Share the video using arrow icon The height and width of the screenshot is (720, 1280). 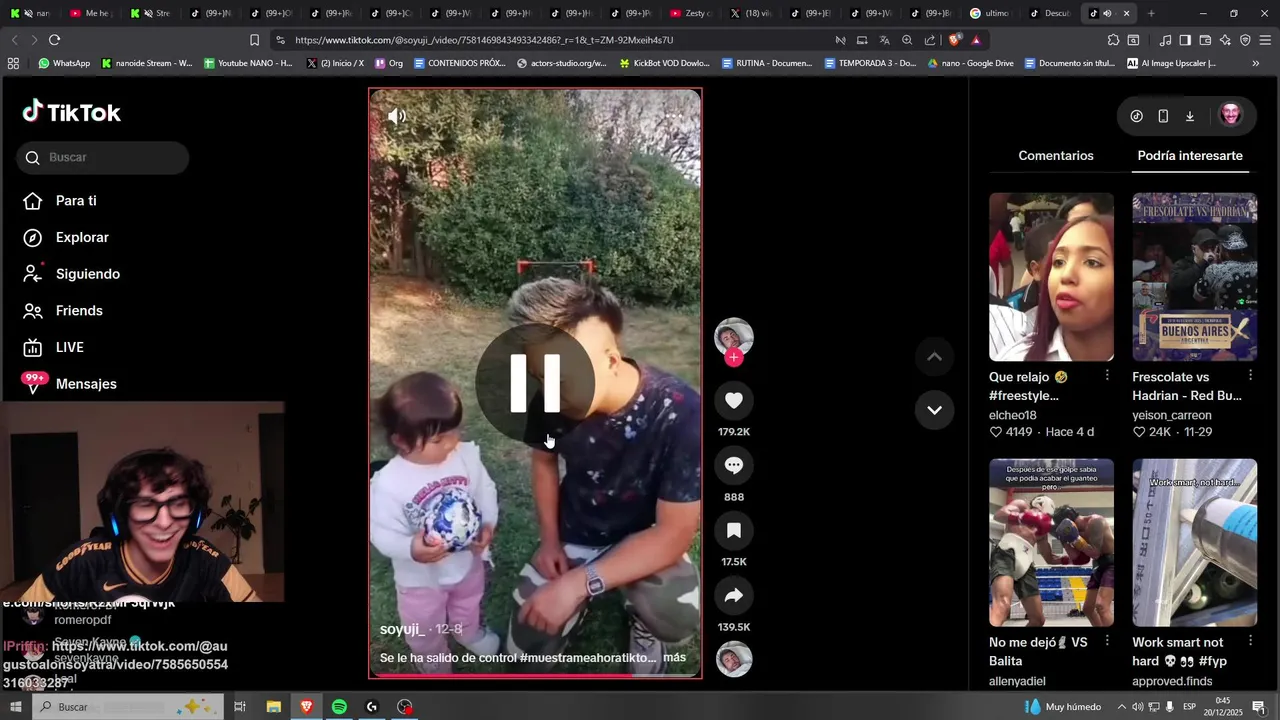pos(734,596)
